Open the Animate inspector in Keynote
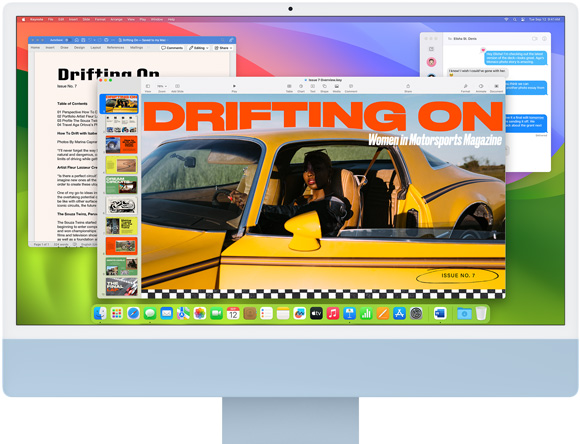 click(x=481, y=88)
